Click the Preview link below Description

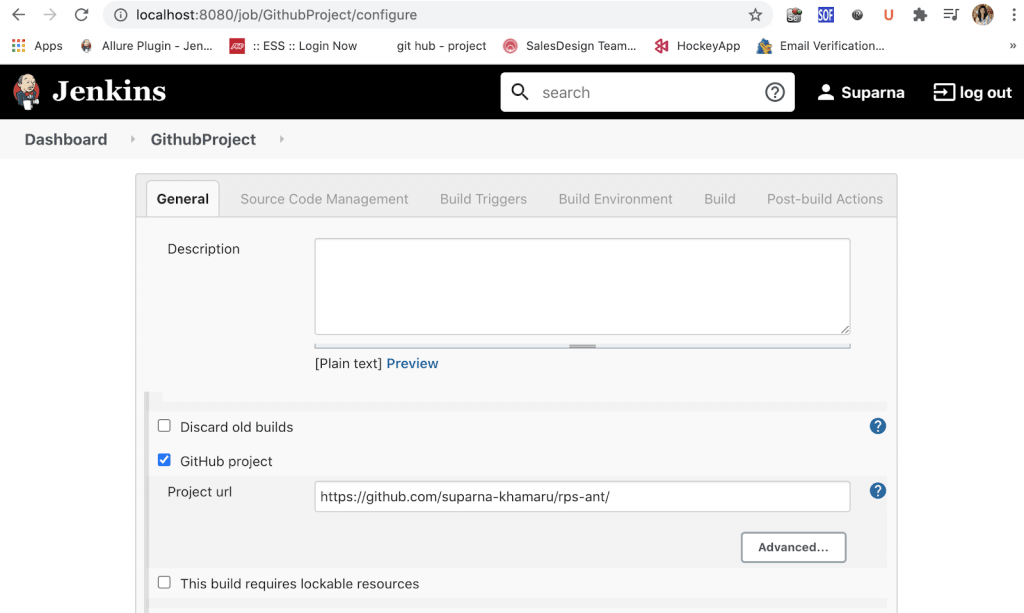click(412, 363)
